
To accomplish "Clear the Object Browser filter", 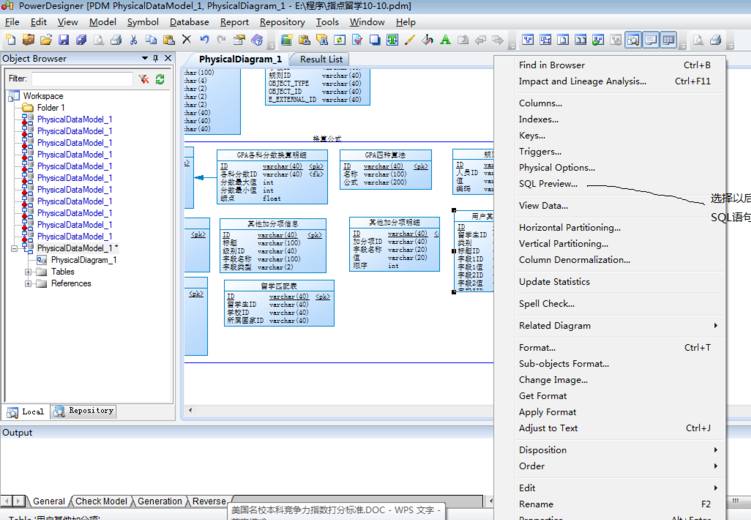I will click(x=144, y=79).
